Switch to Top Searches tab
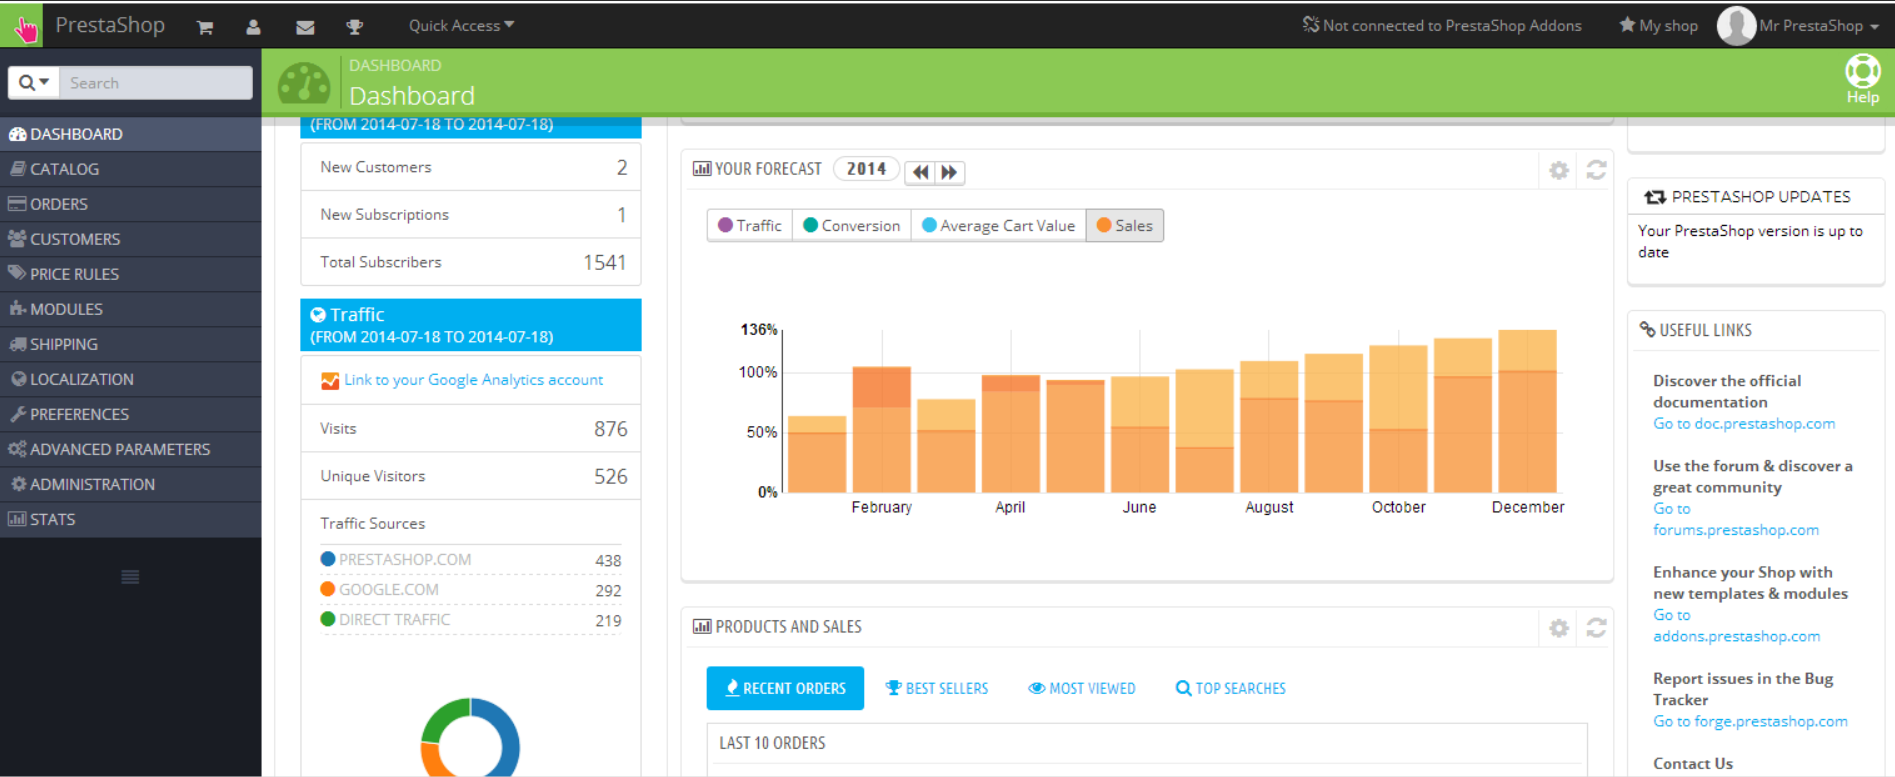 [1231, 688]
